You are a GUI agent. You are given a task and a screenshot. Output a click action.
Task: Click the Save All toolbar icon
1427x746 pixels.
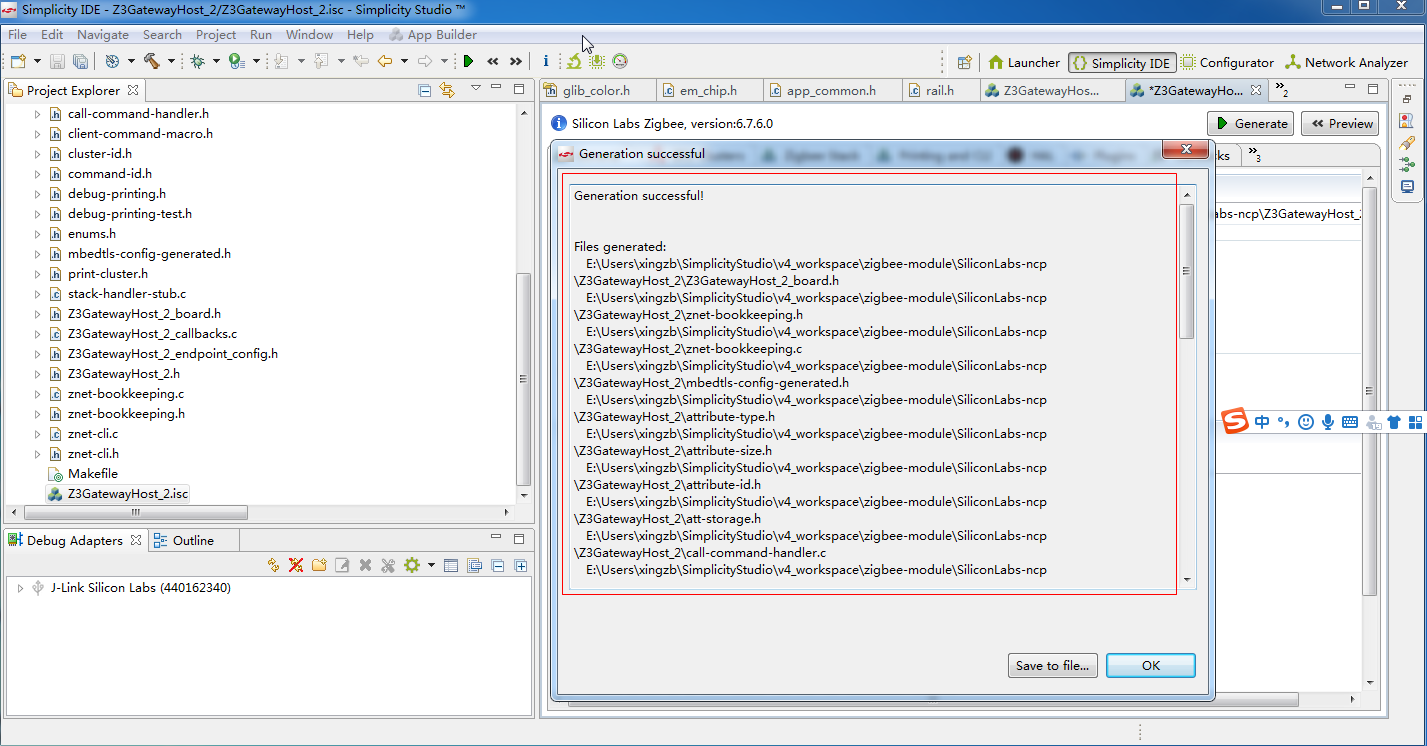(79, 61)
